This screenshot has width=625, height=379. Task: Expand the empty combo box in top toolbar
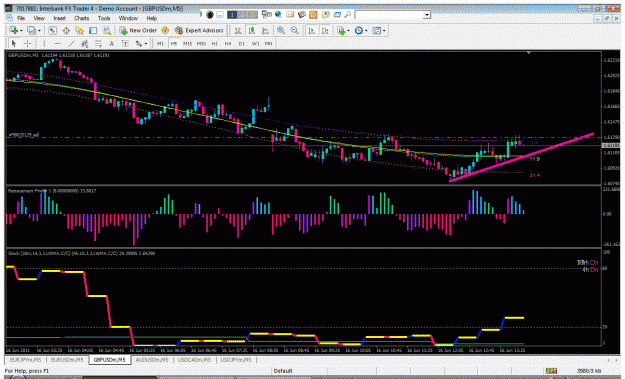pos(427,15)
